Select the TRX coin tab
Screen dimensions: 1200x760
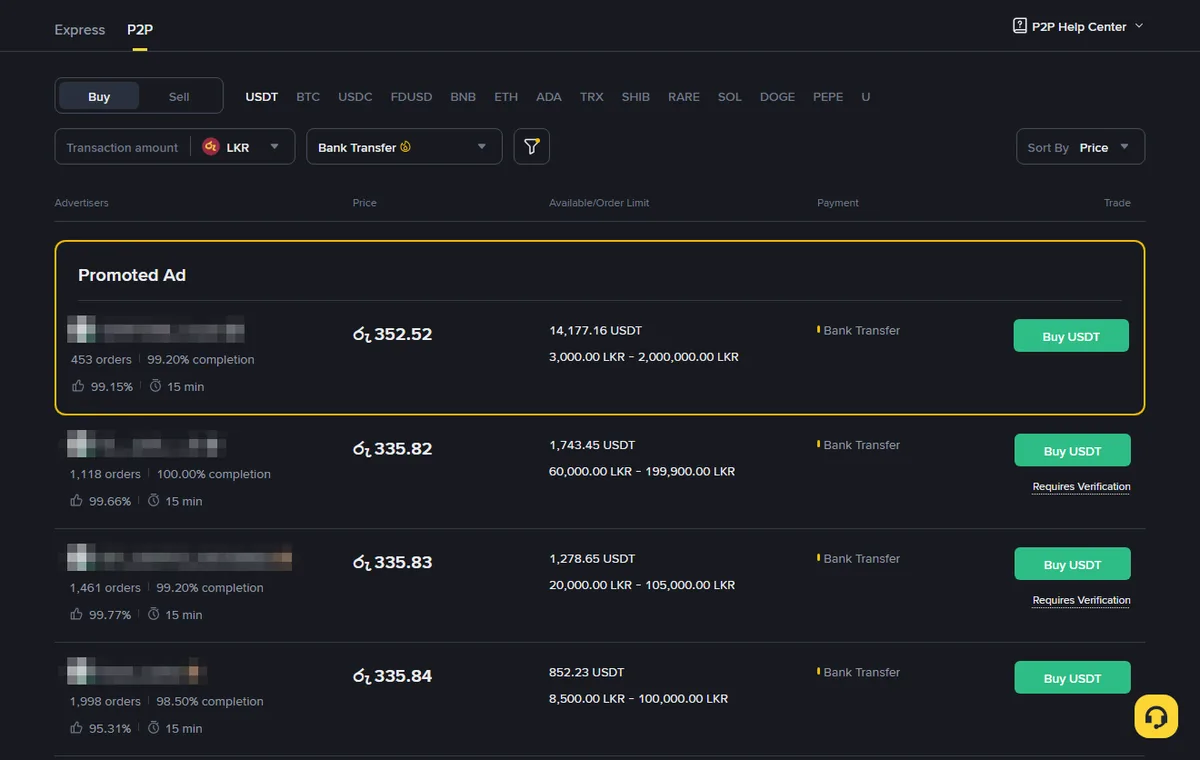(x=592, y=97)
